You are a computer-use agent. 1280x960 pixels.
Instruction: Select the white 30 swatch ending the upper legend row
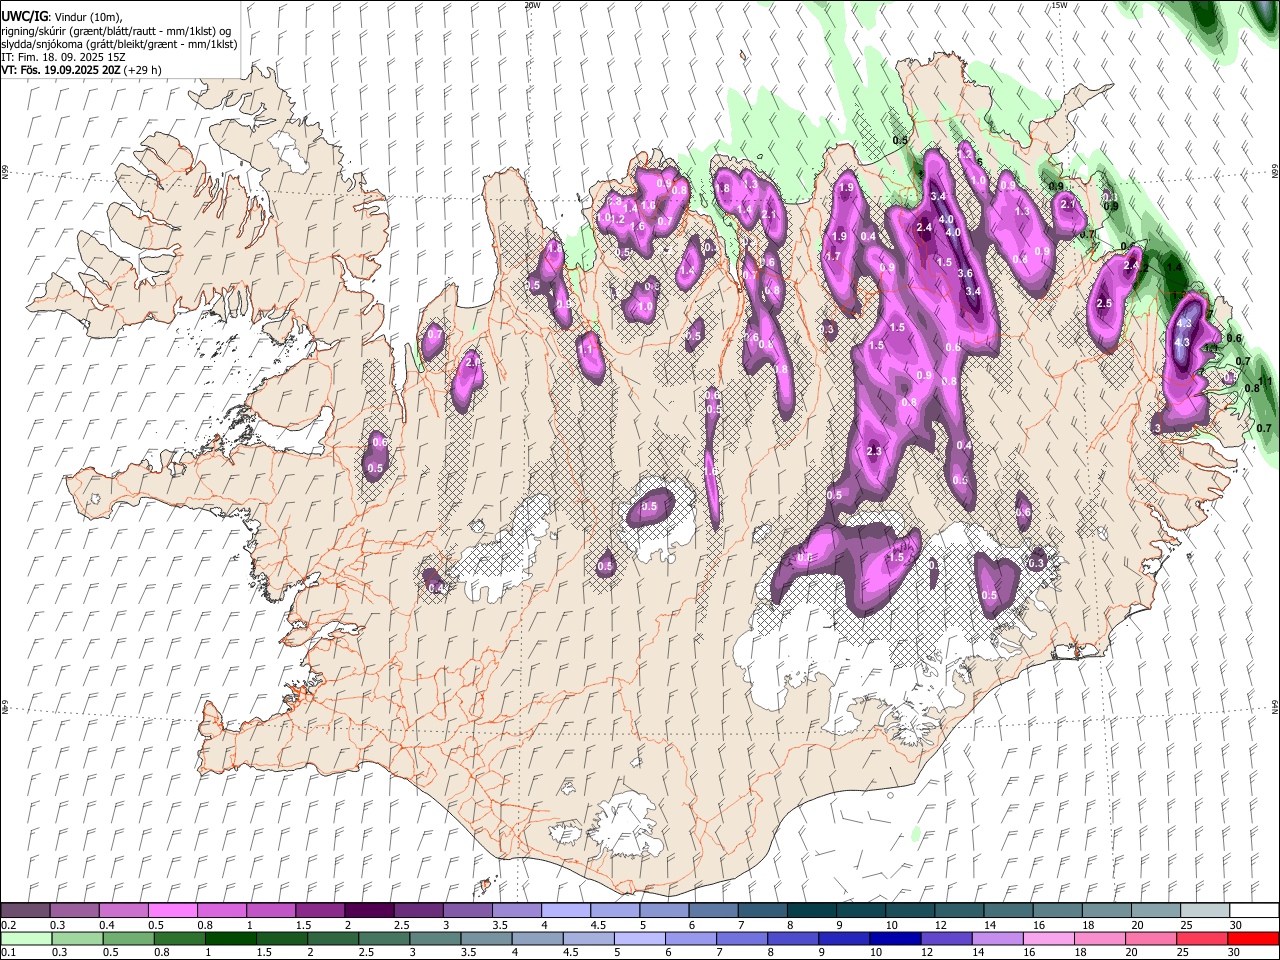1254,911
